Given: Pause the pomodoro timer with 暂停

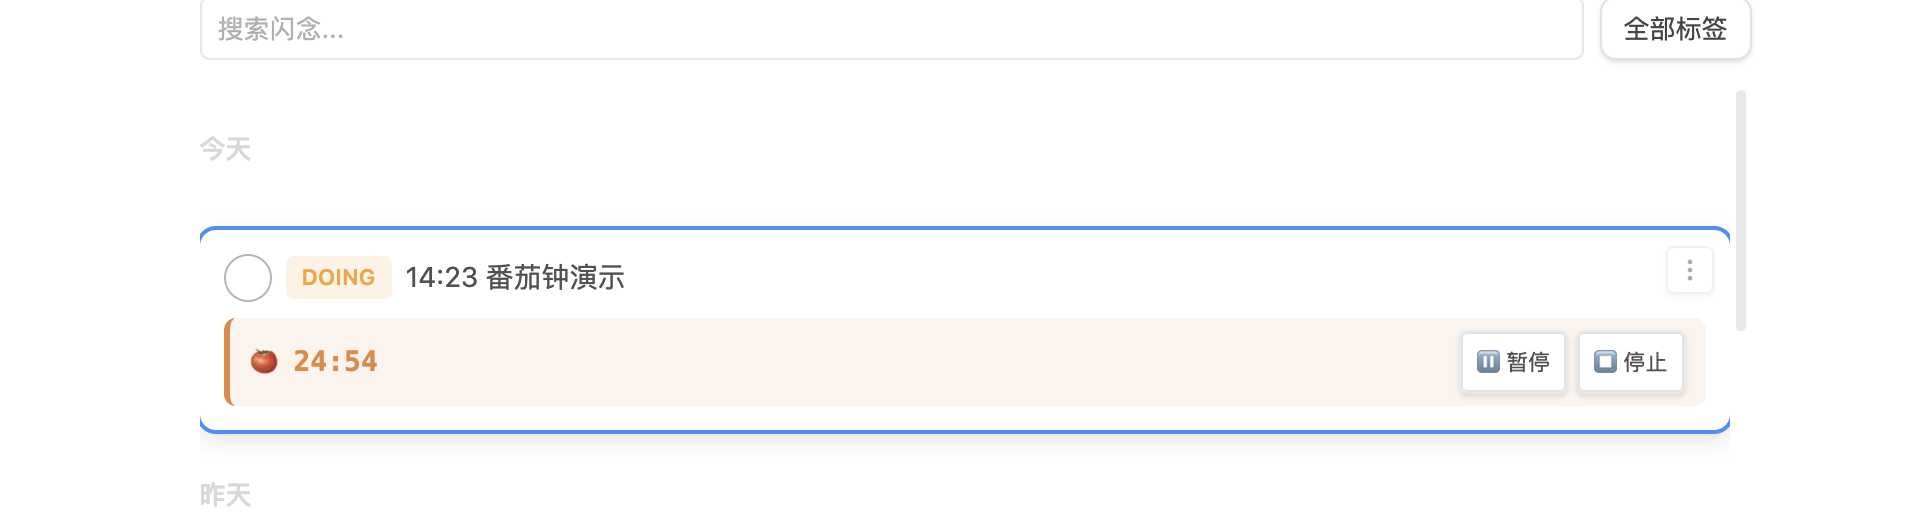Looking at the screenshot, I should (x=1512, y=362).
